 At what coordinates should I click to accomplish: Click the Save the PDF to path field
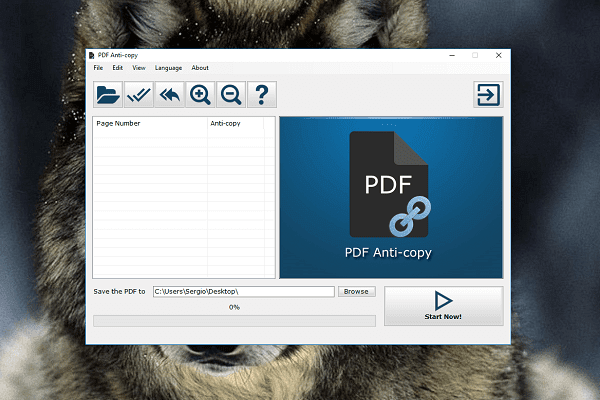pos(242,291)
